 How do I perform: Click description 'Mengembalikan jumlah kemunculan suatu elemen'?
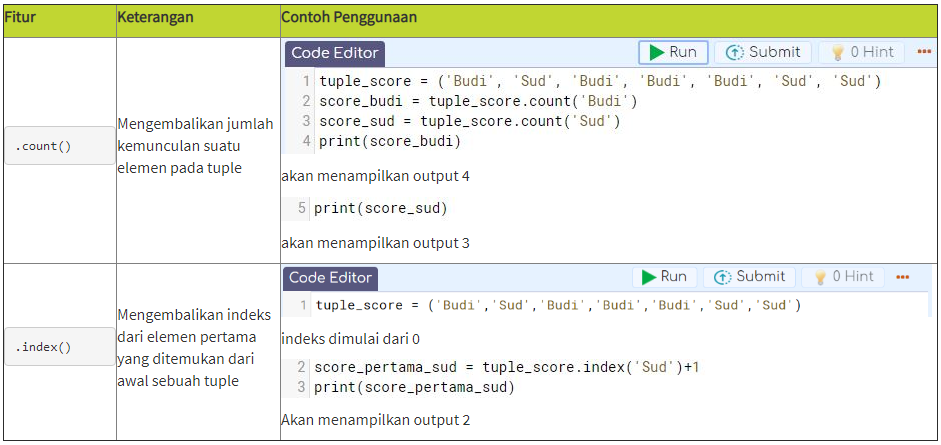click(196, 146)
